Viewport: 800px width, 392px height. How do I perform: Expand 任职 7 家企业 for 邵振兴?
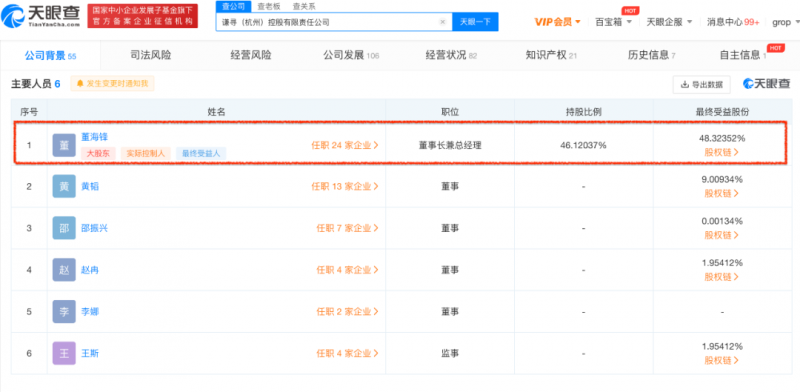coord(347,228)
